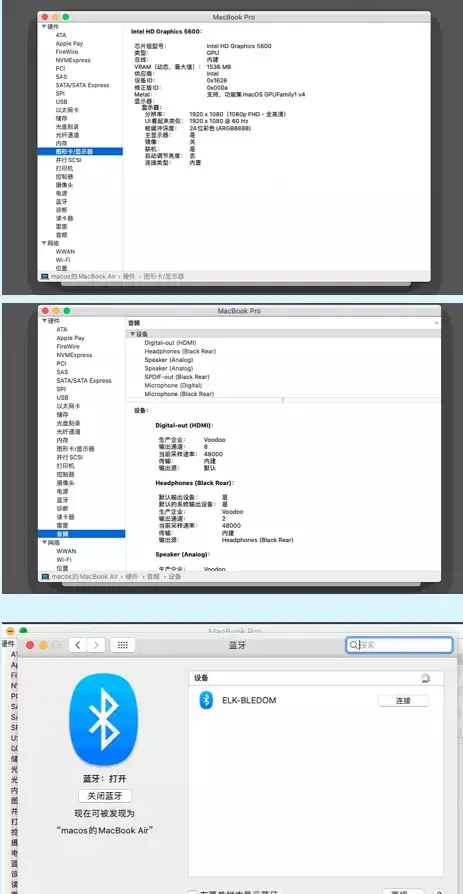The image size is (463, 894).
Task: Open 控制器 in the Audio window sidebar
Action: coord(65,474)
